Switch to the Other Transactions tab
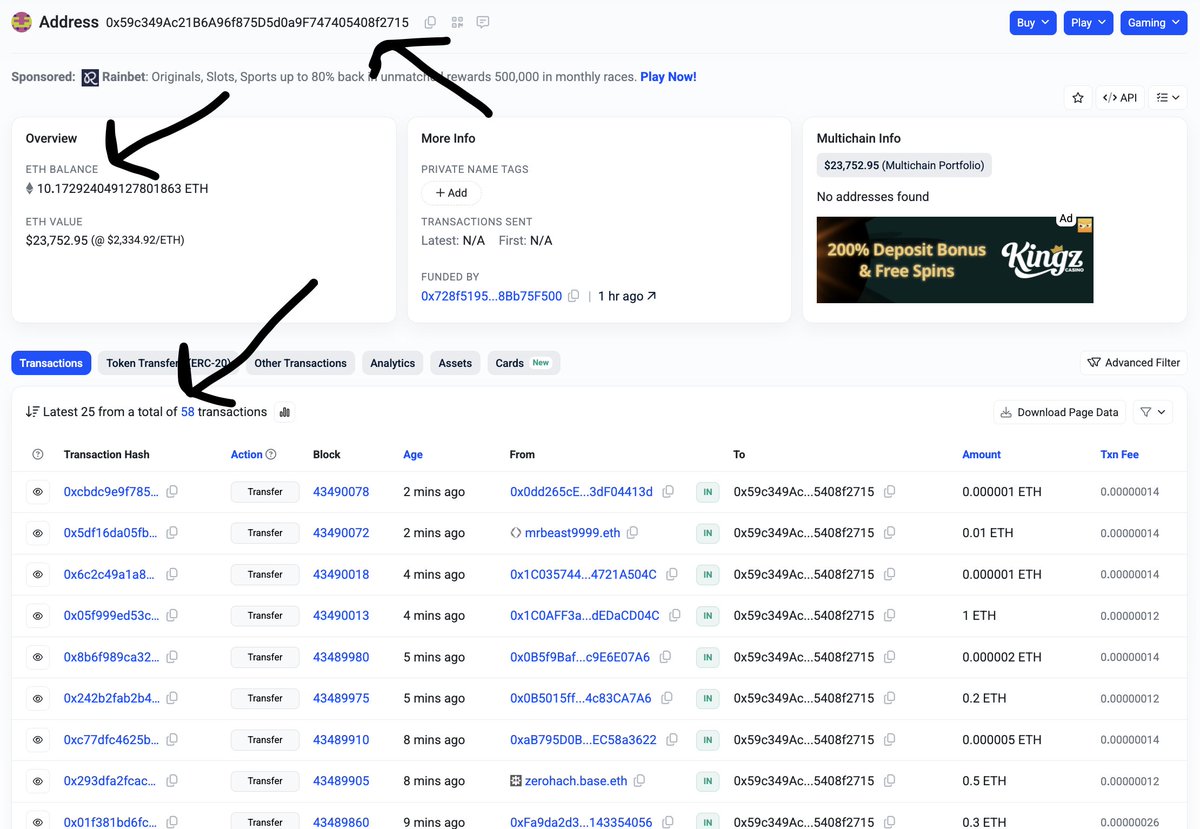1200x829 pixels. (300, 363)
